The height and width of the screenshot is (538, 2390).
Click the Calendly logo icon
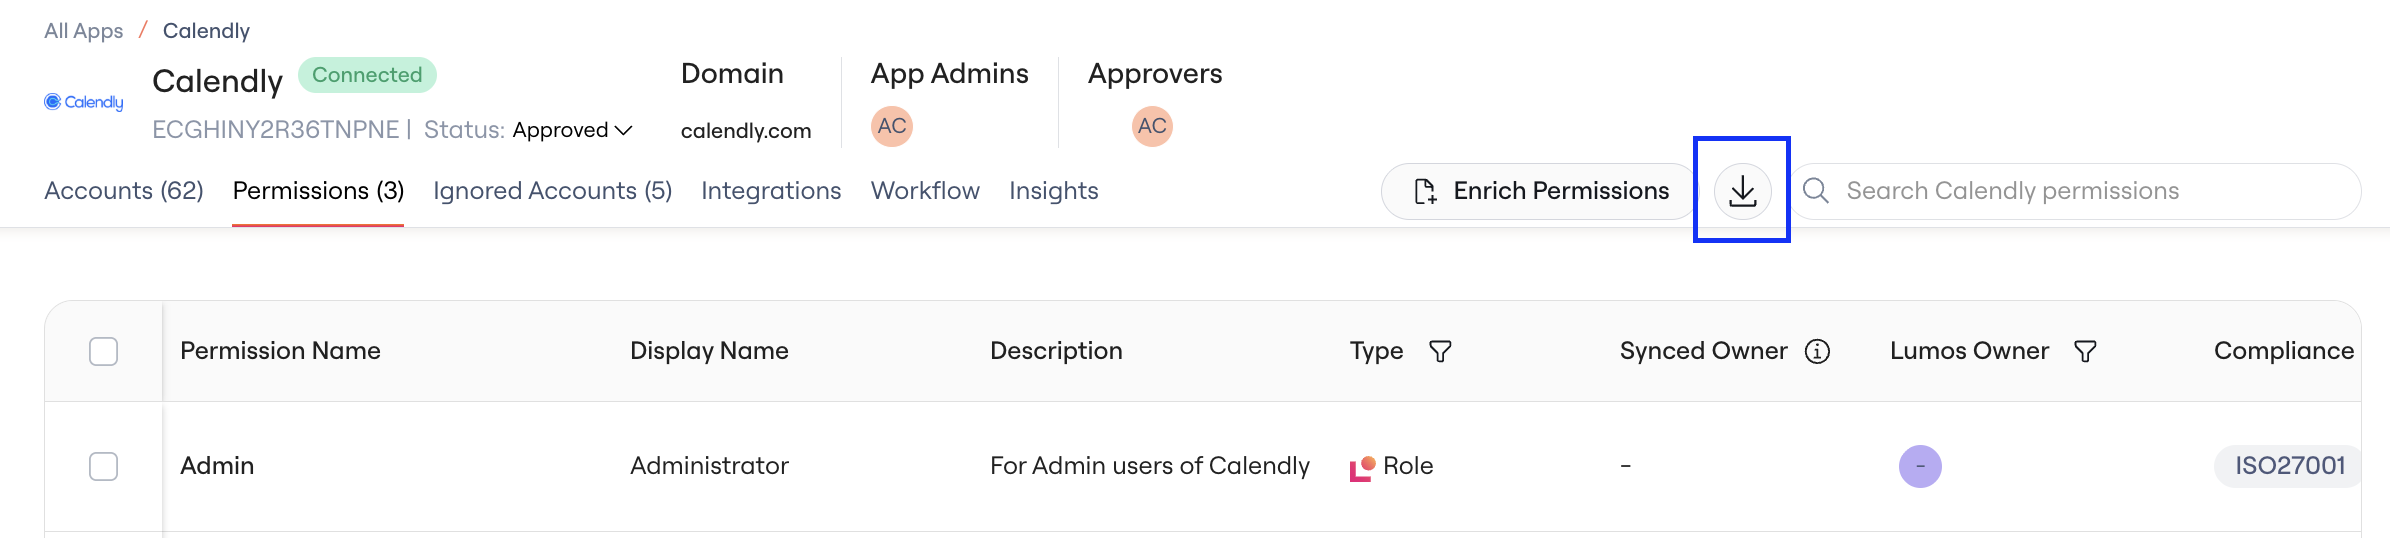(84, 102)
